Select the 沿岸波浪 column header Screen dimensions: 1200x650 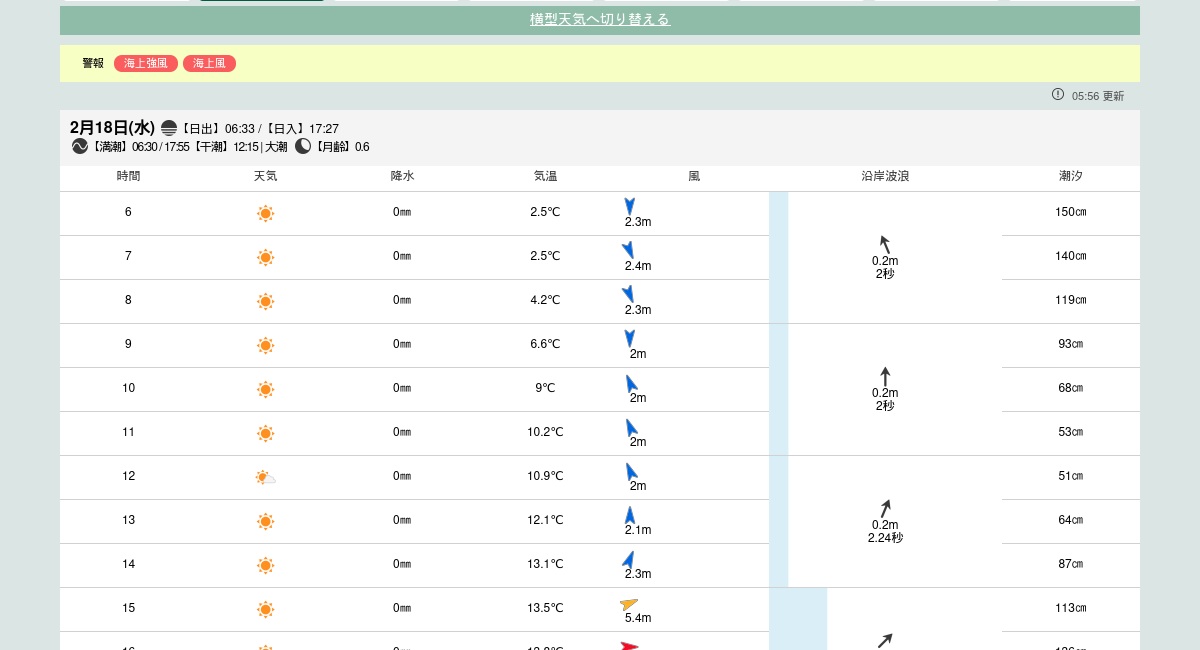click(885, 176)
